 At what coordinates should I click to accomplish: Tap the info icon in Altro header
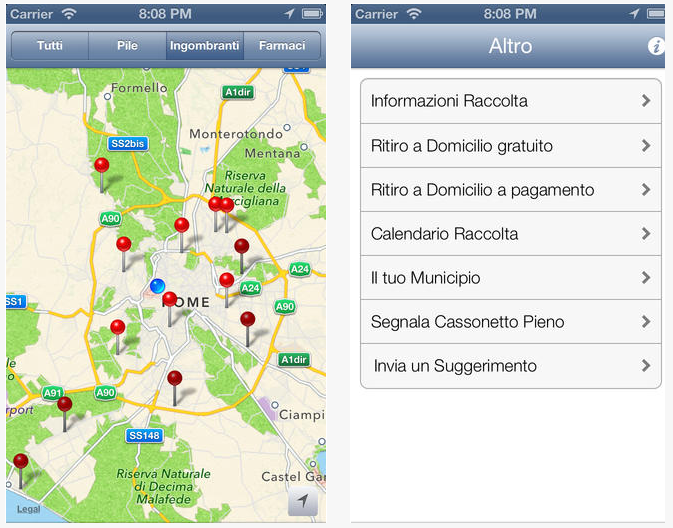point(655,46)
